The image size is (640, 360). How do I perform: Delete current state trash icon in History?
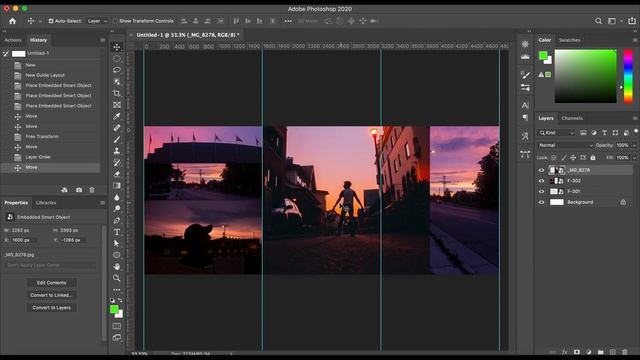click(92, 190)
